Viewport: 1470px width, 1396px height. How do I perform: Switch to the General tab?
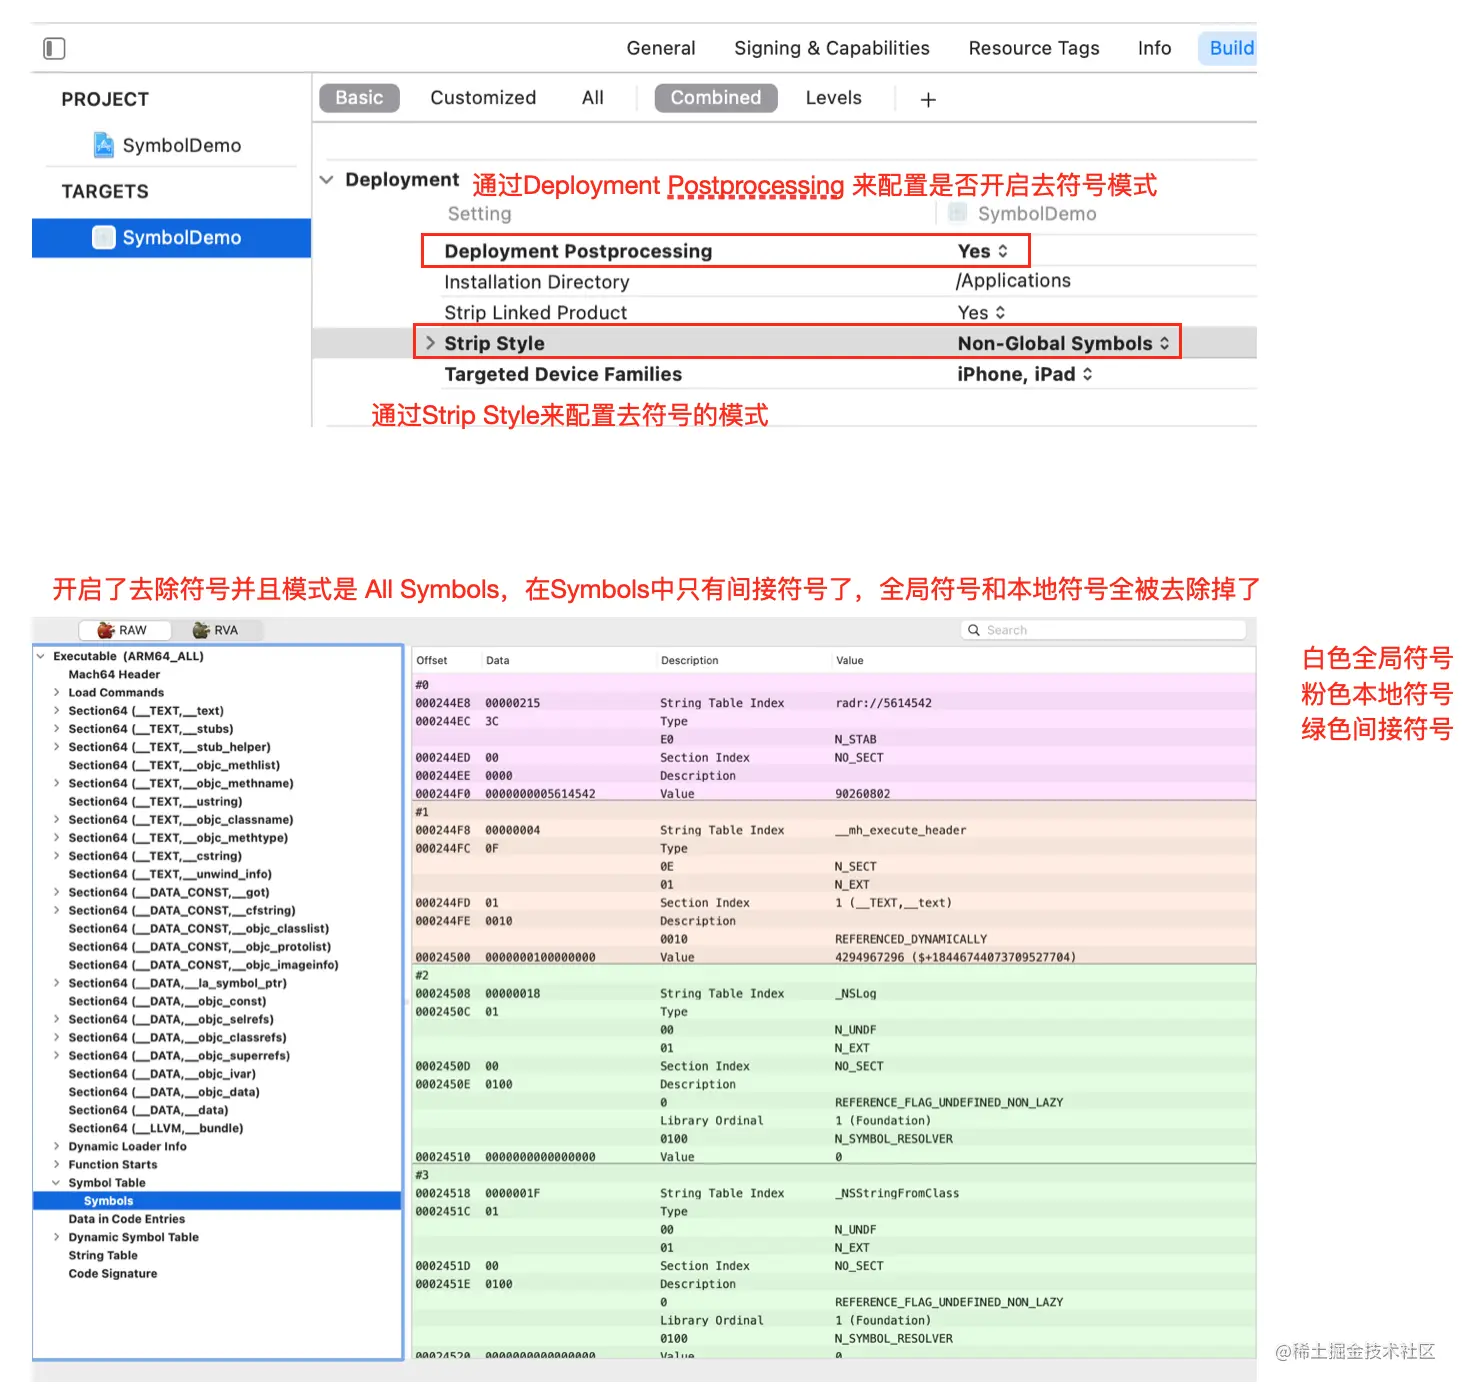pyautogui.click(x=661, y=47)
